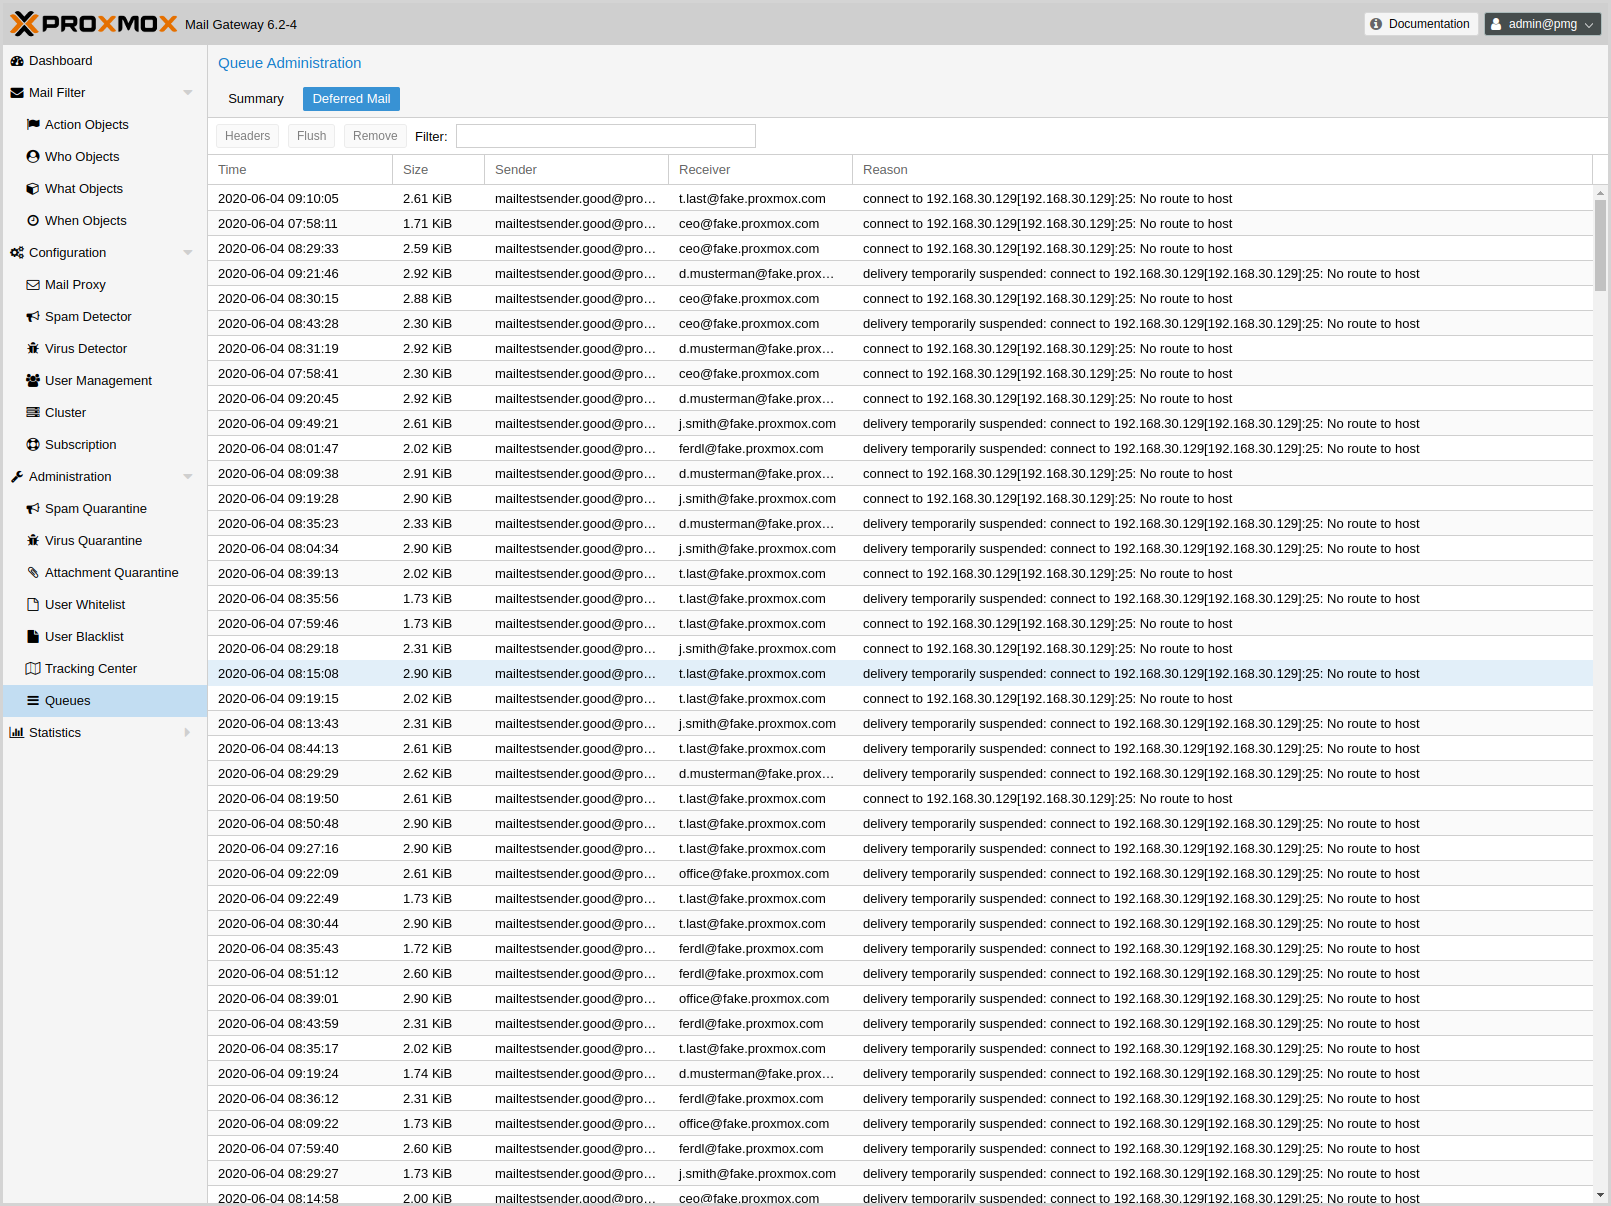This screenshot has height=1206, width=1611.
Task: Open the admin@pmg user dropdown
Action: pos(1542,24)
